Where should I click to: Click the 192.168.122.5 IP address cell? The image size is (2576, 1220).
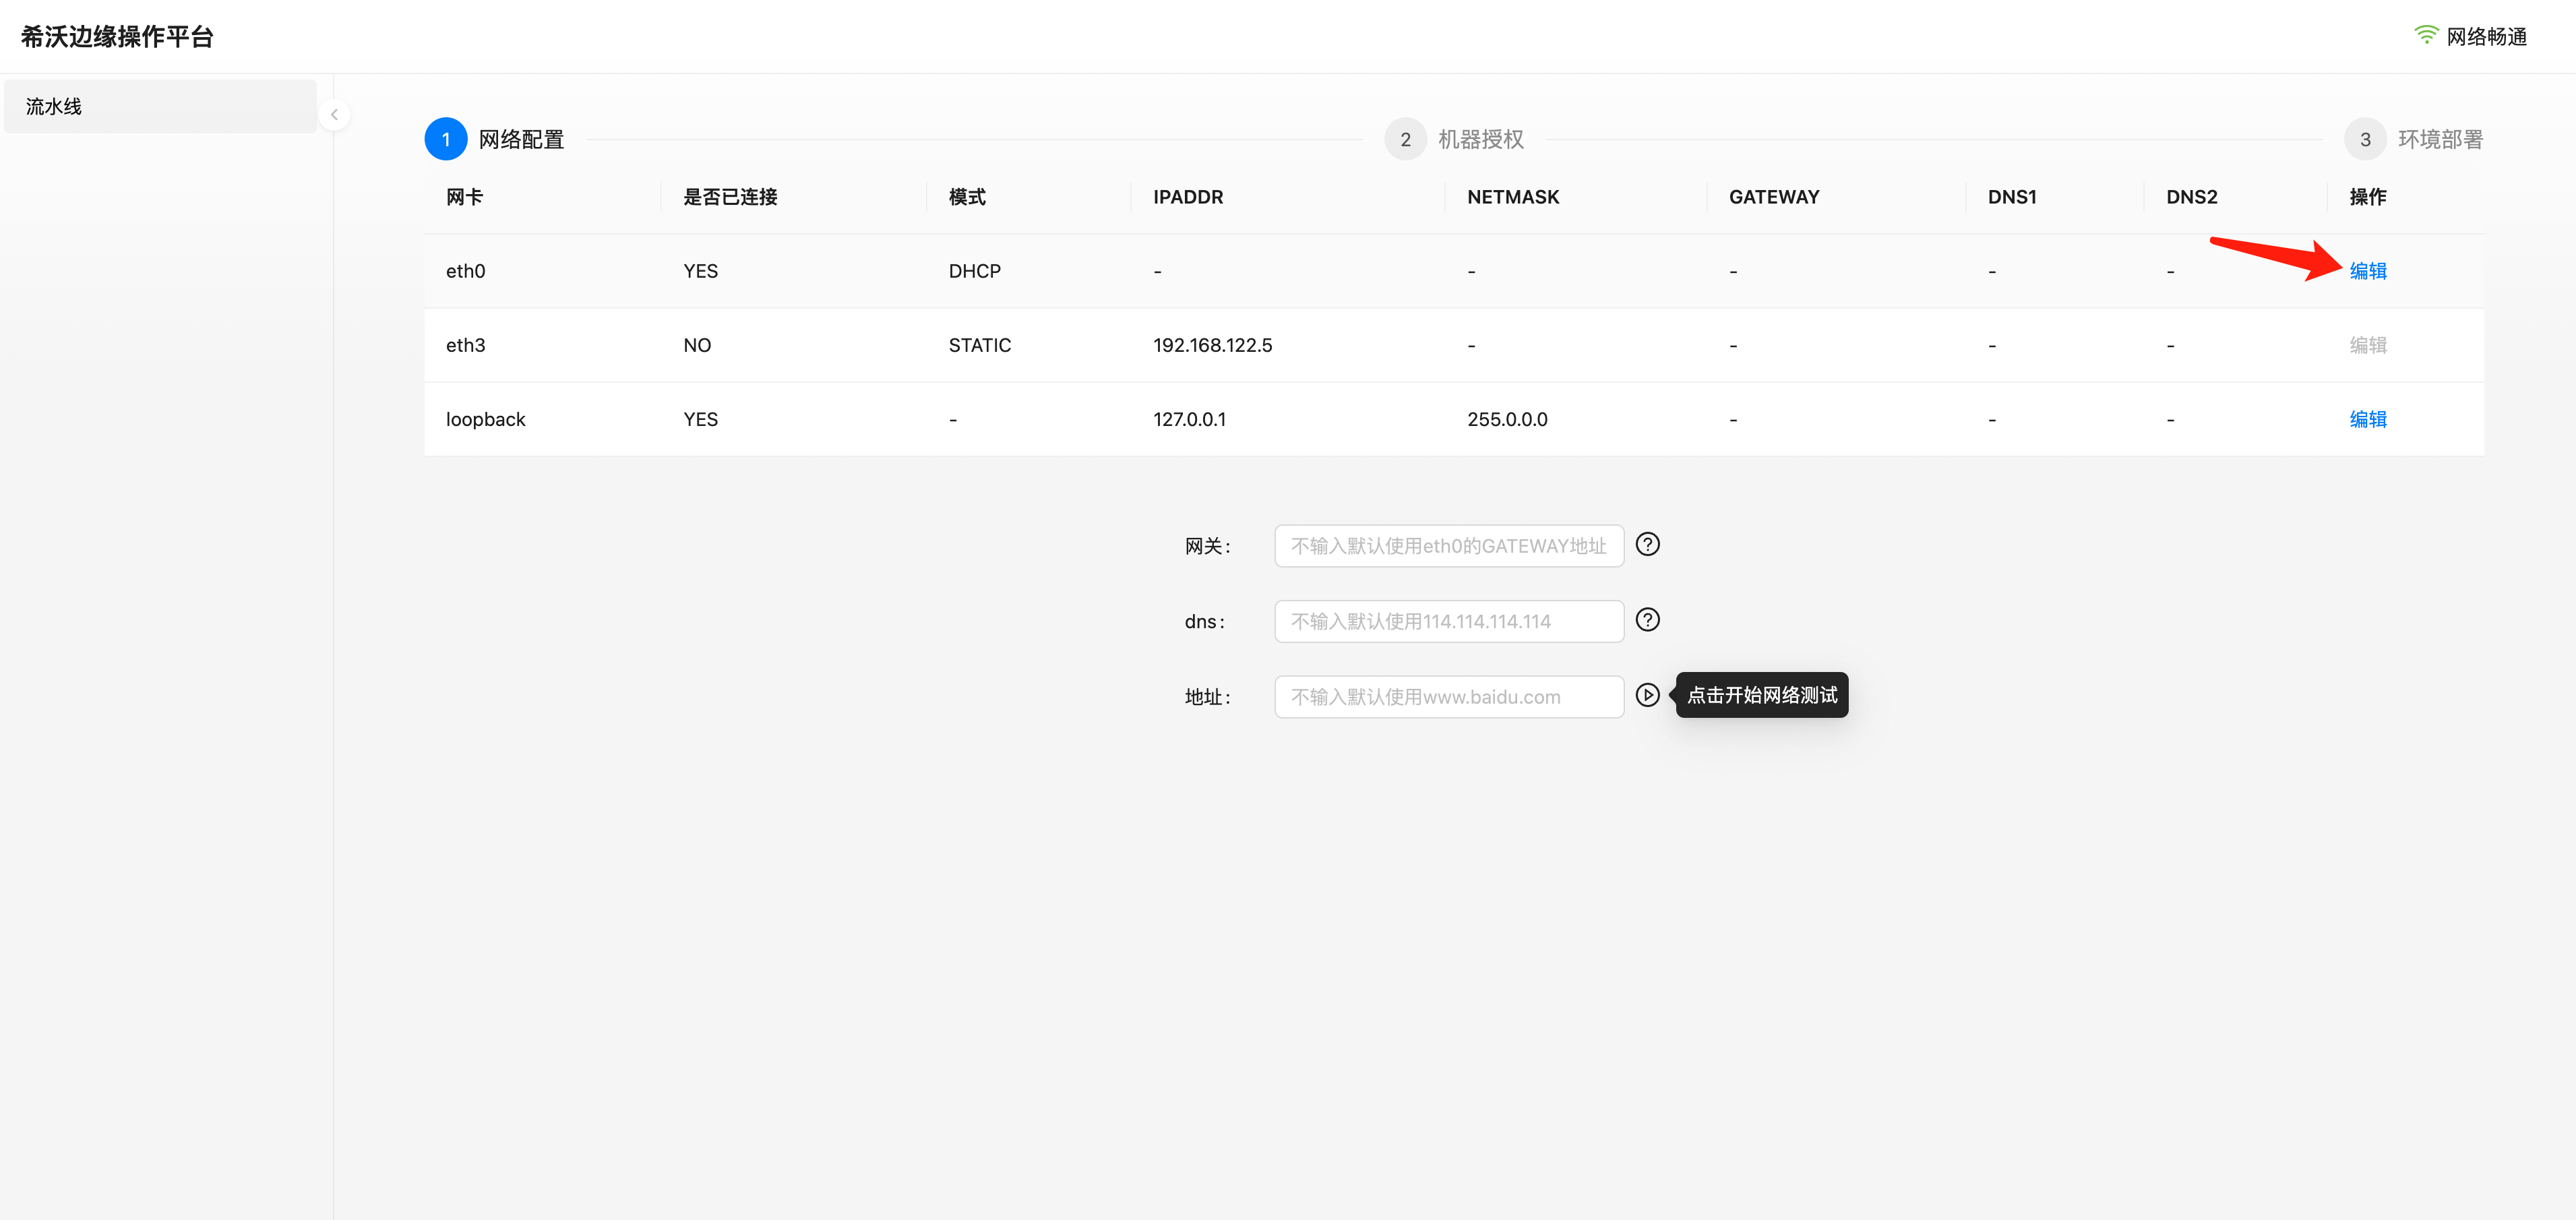coord(1212,345)
